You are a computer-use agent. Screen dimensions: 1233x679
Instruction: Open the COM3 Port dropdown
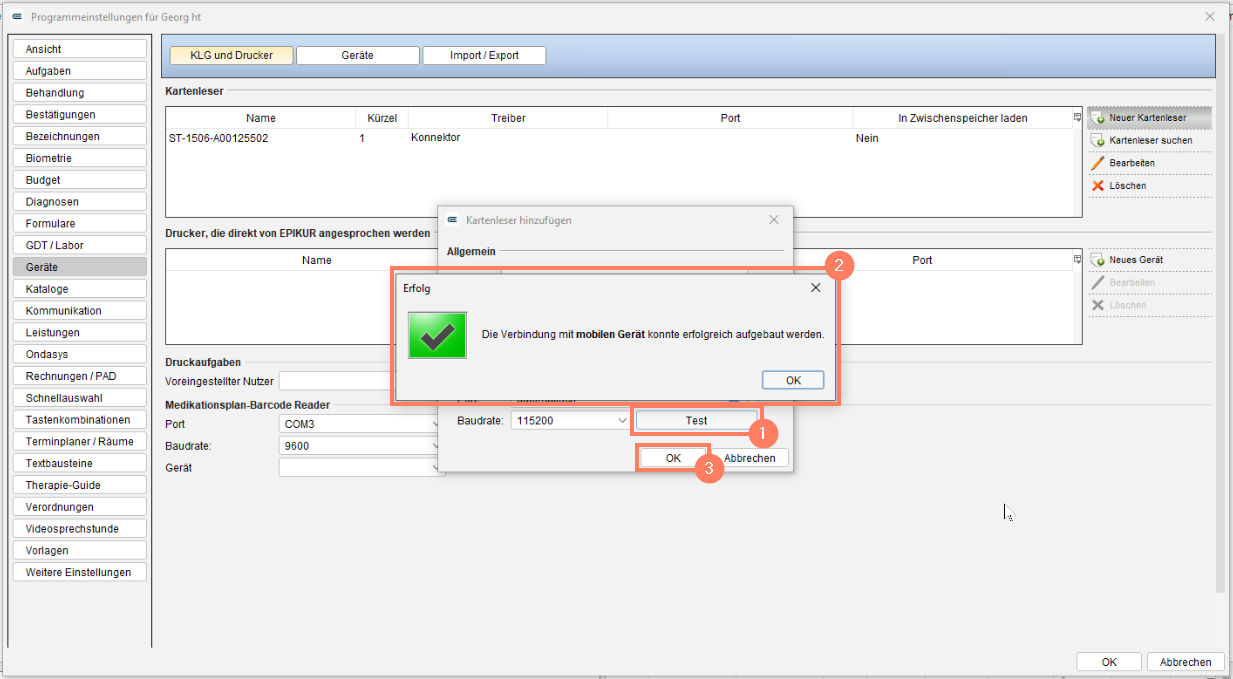435,424
